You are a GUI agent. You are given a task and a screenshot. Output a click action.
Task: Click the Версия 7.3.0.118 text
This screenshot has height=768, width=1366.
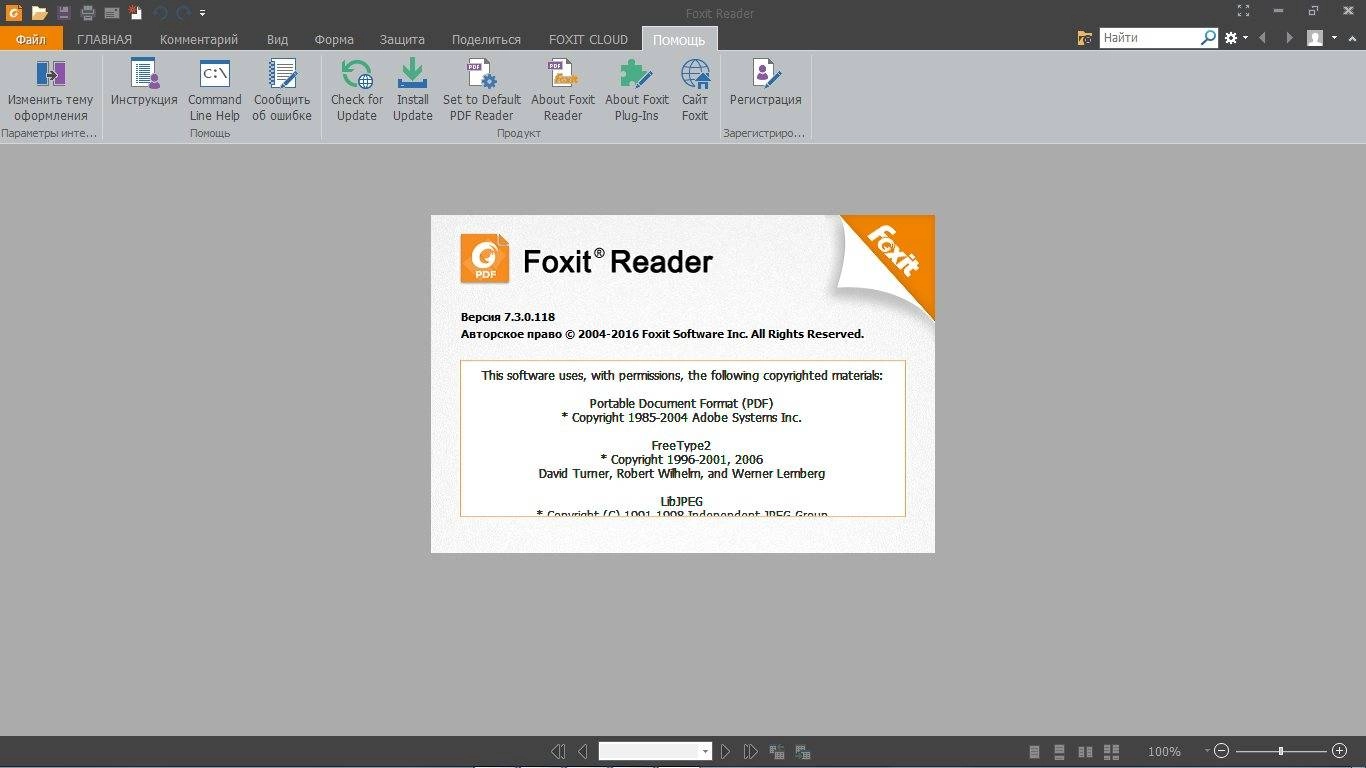click(508, 317)
